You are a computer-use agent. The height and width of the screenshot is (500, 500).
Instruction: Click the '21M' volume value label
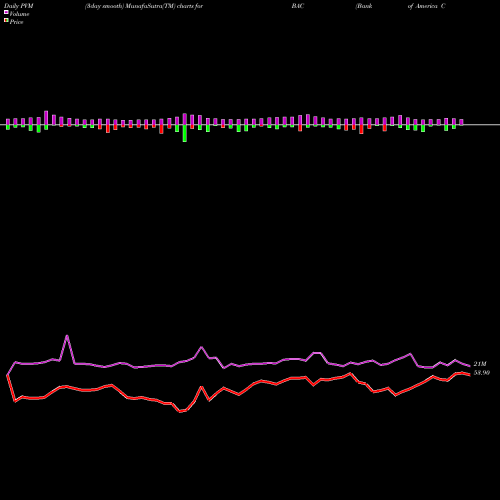(480, 364)
